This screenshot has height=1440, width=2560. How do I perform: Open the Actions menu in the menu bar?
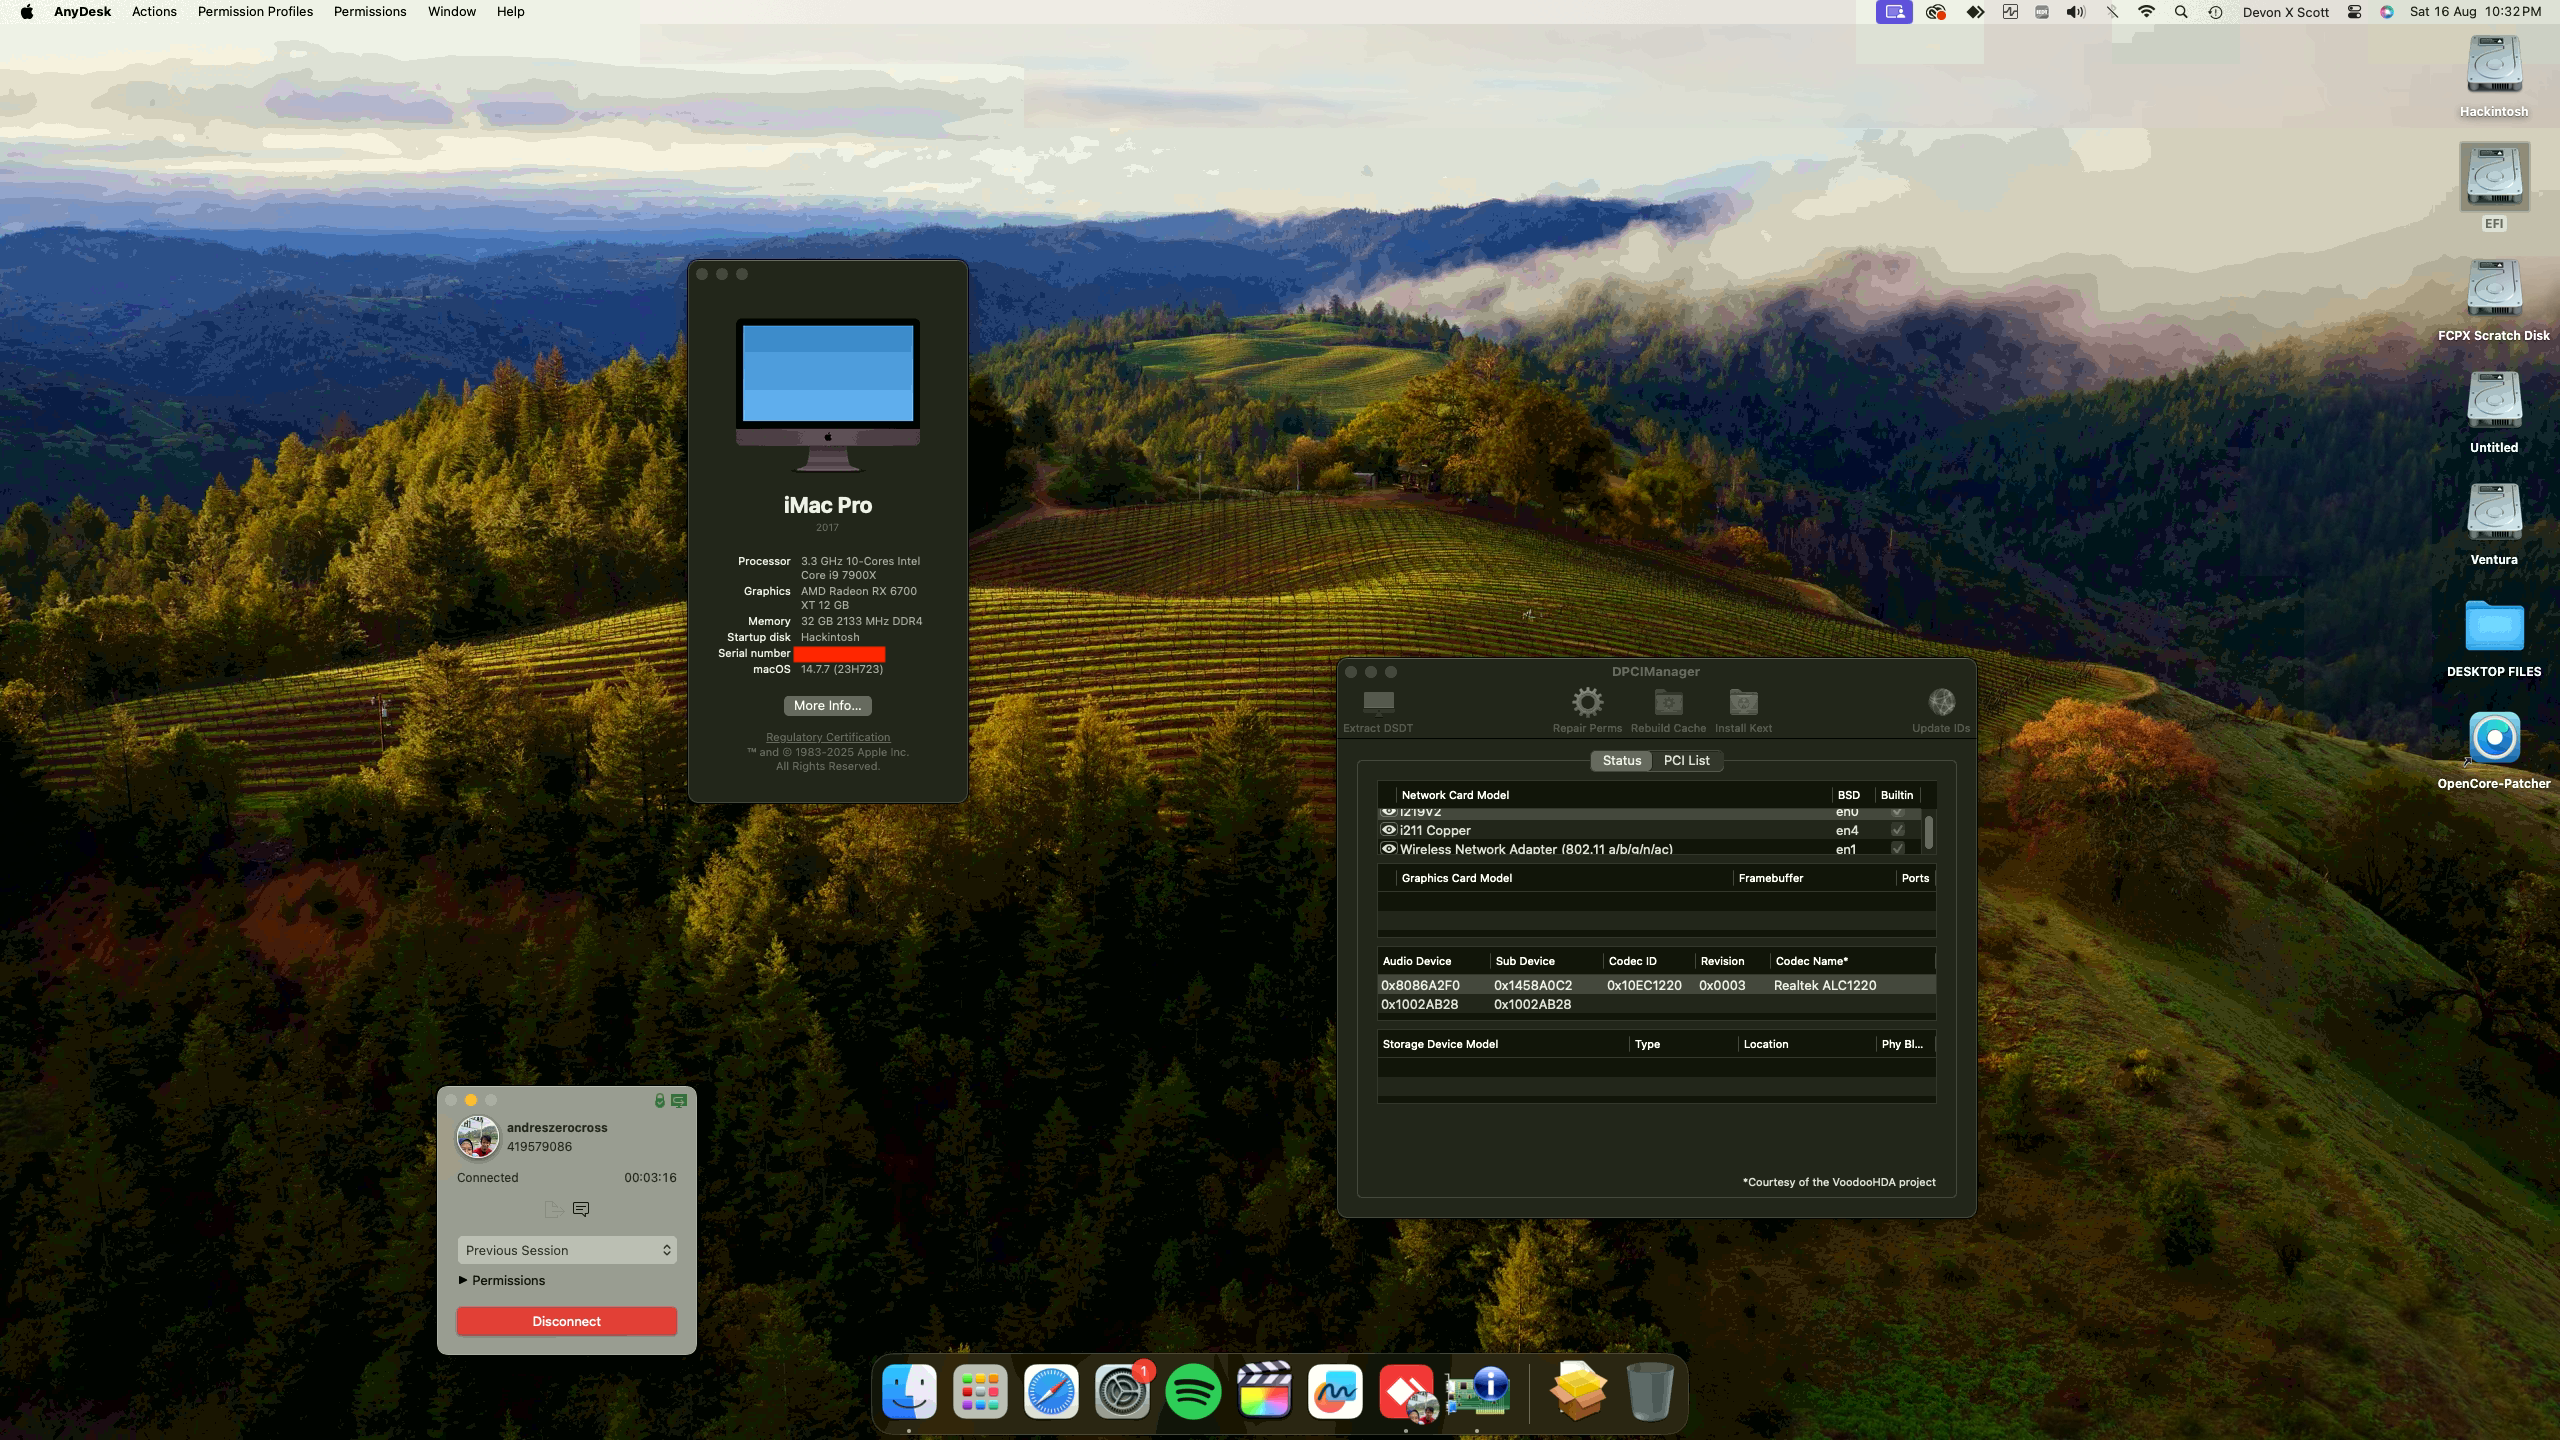coord(154,11)
